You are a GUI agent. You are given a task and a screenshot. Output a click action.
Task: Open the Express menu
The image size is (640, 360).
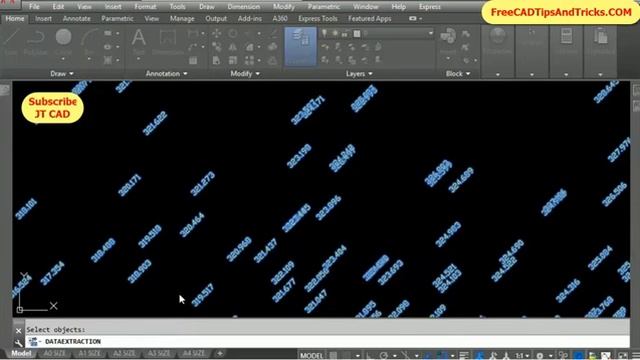[430, 7]
